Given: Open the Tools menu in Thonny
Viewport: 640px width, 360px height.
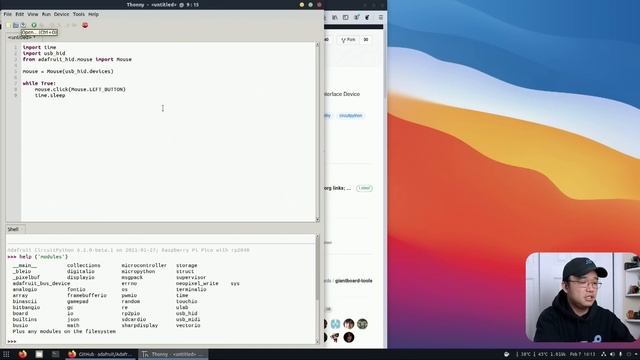Looking at the screenshot, I should point(79,14).
